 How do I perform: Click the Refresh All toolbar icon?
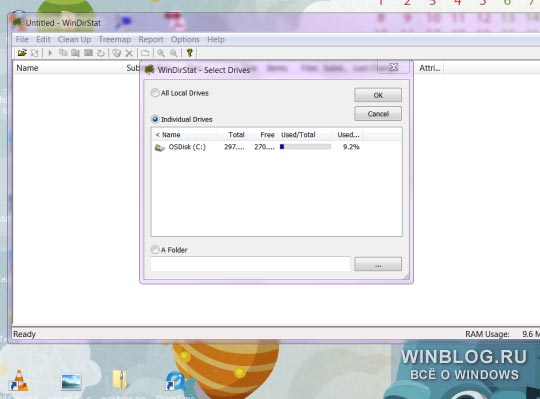click(34, 53)
